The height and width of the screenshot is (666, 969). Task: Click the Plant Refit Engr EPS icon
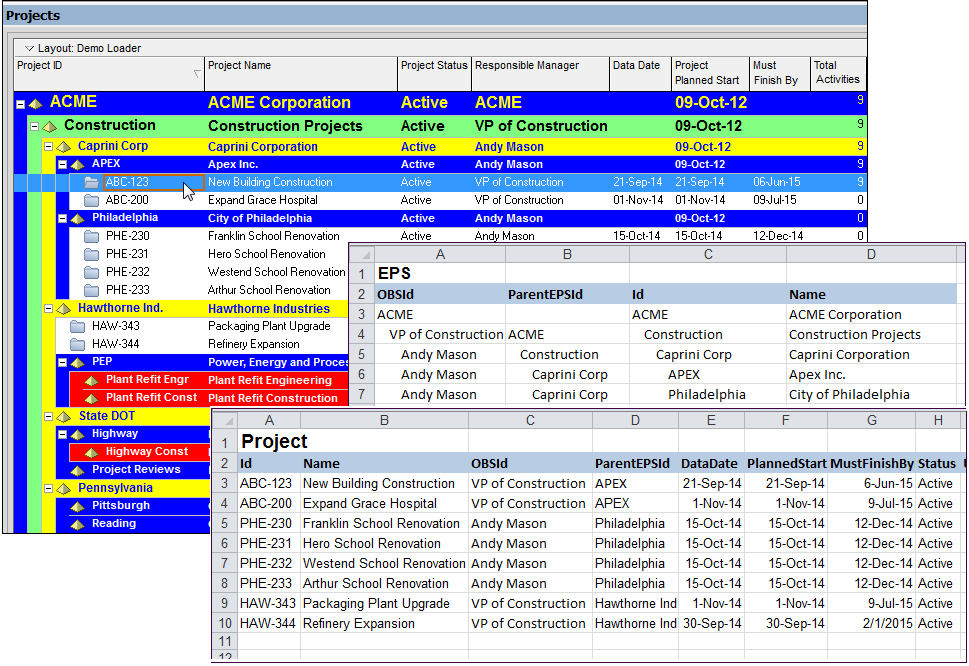tap(92, 380)
